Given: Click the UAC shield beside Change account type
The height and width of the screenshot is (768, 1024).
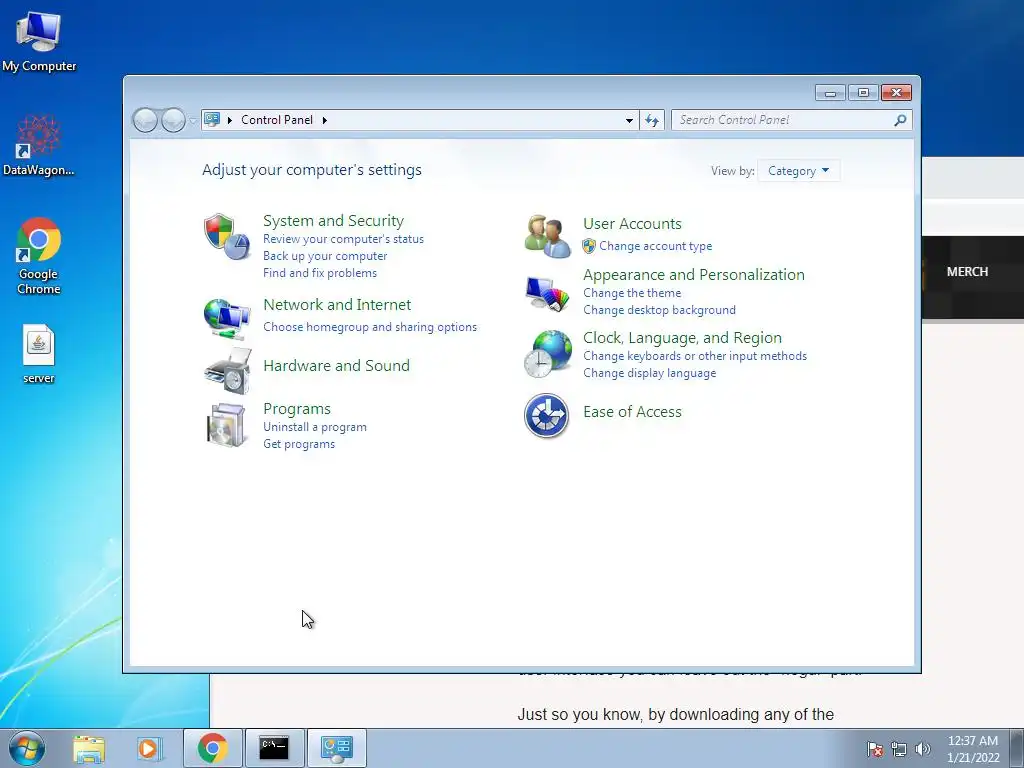Looking at the screenshot, I should [x=589, y=246].
